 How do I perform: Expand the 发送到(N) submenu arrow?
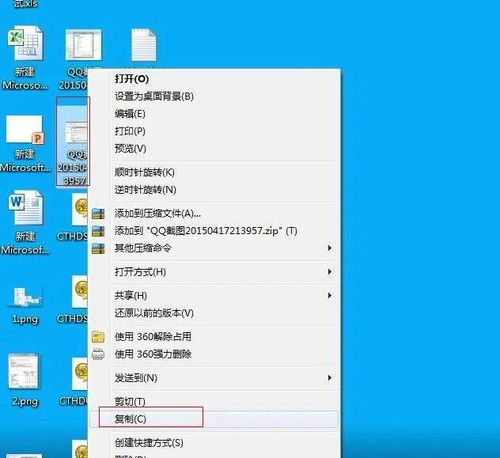click(329, 378)
